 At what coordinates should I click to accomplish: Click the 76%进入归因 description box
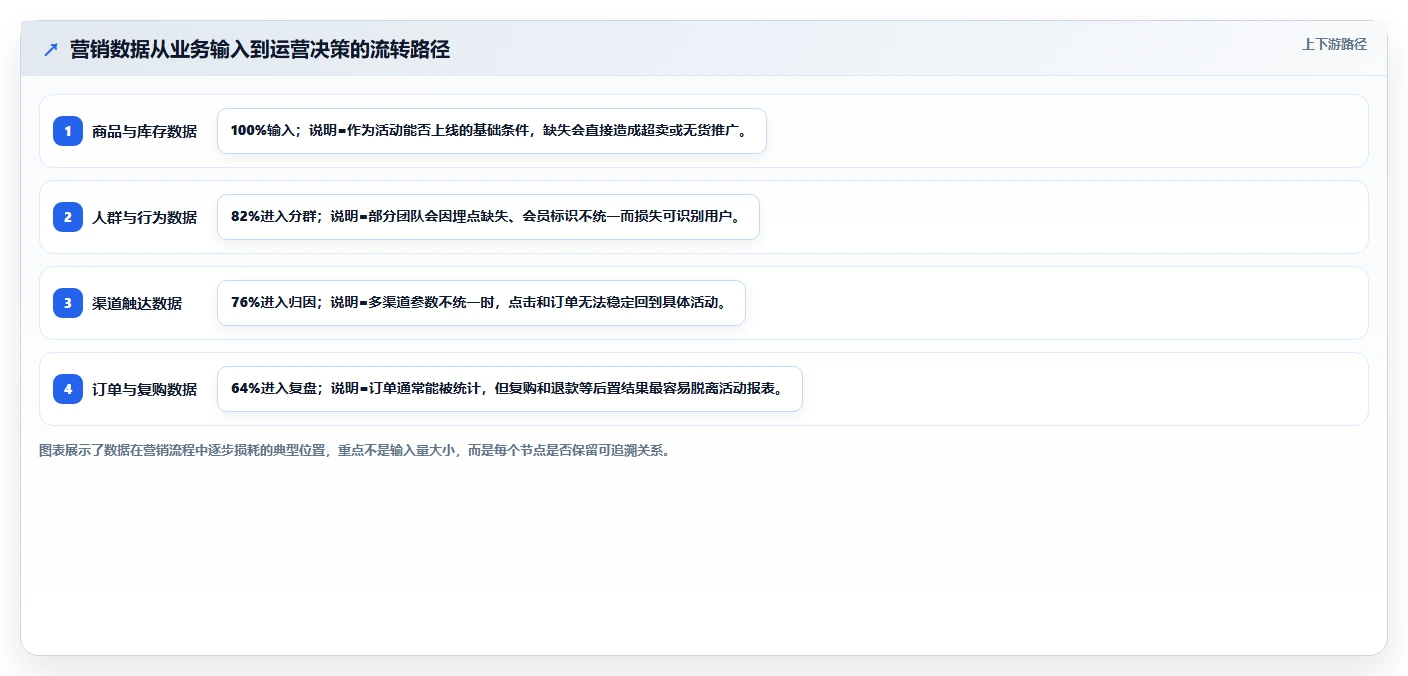(481, 303)
